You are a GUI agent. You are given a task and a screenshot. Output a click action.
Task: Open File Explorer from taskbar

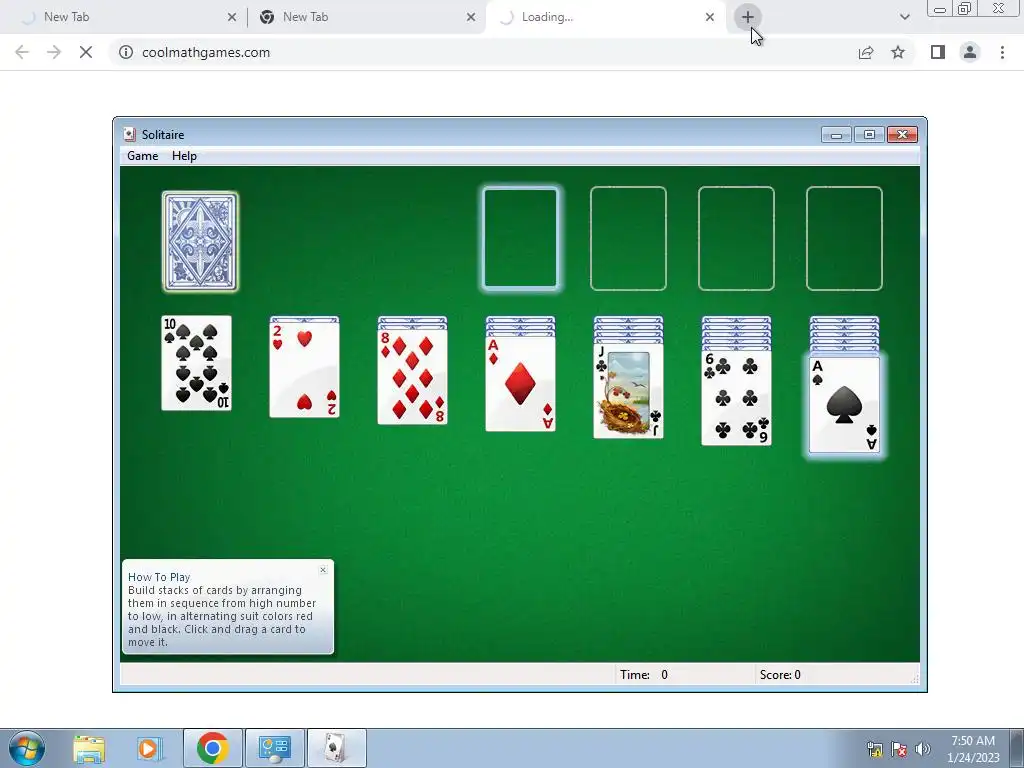click(x=89, y=748)
